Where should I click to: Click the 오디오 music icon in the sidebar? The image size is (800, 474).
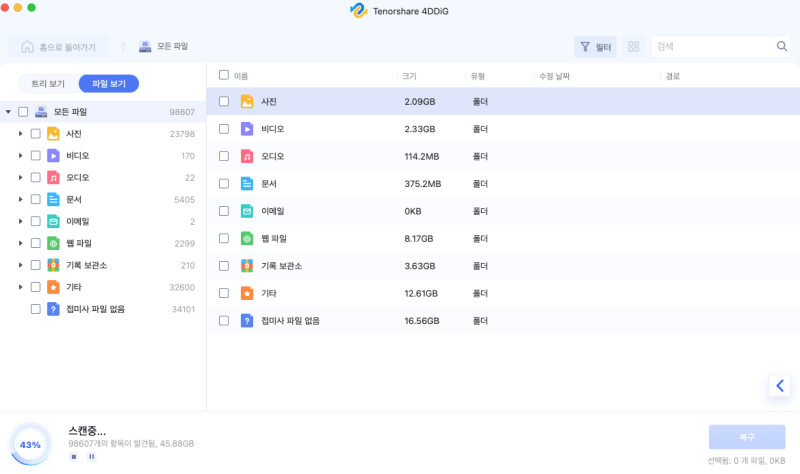(x=54, y=178)
